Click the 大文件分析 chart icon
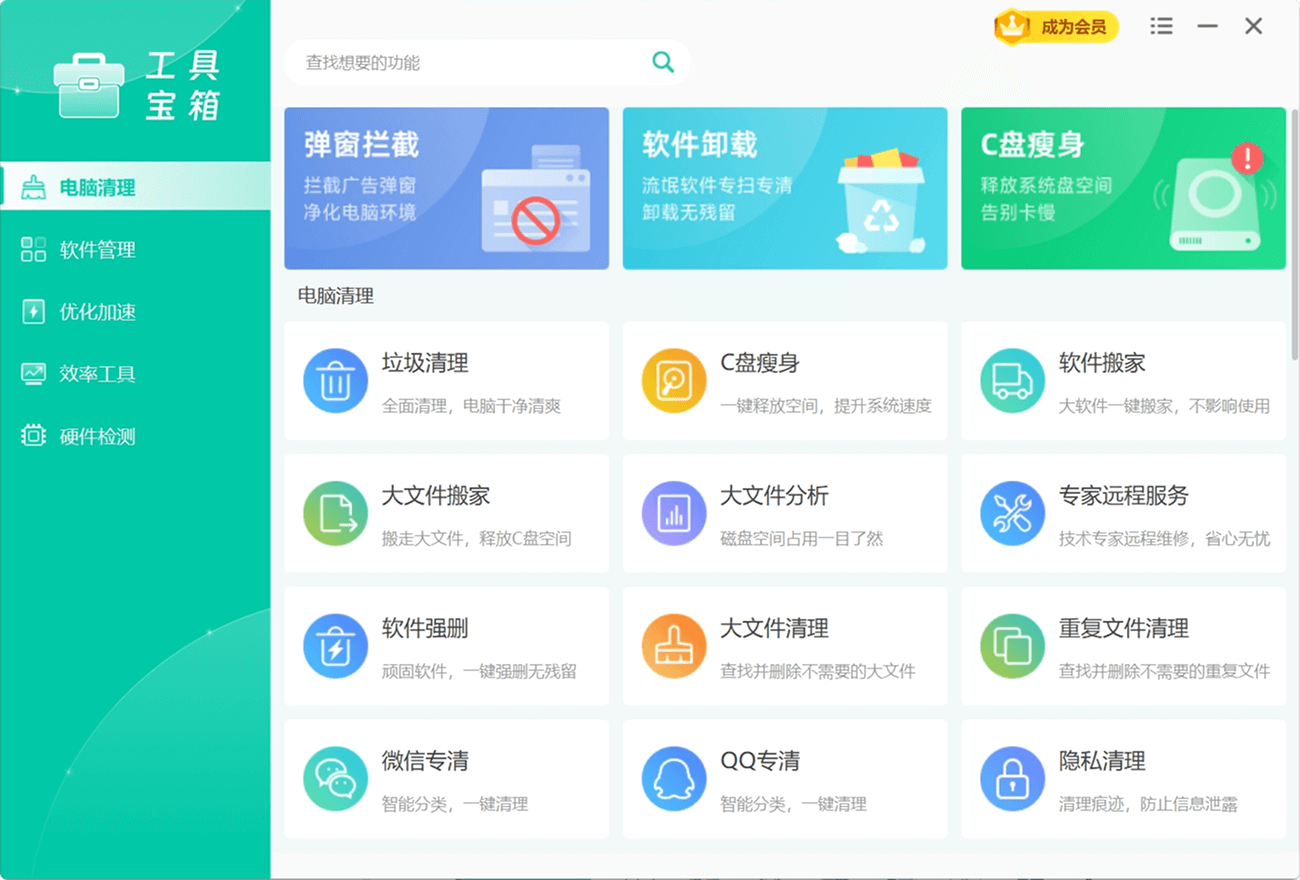1300x880 pixels. pyautogui.click(x=674, y=514)
